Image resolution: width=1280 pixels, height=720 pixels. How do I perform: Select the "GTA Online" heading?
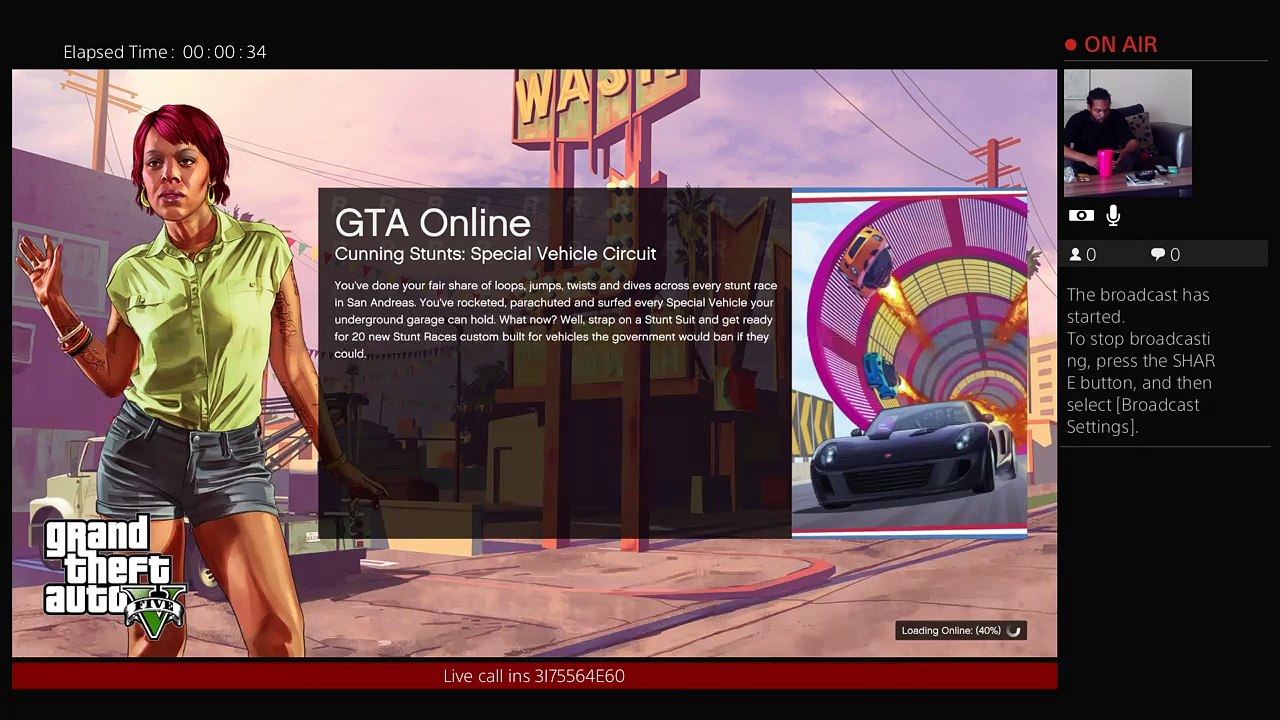[x=432, y=223]
